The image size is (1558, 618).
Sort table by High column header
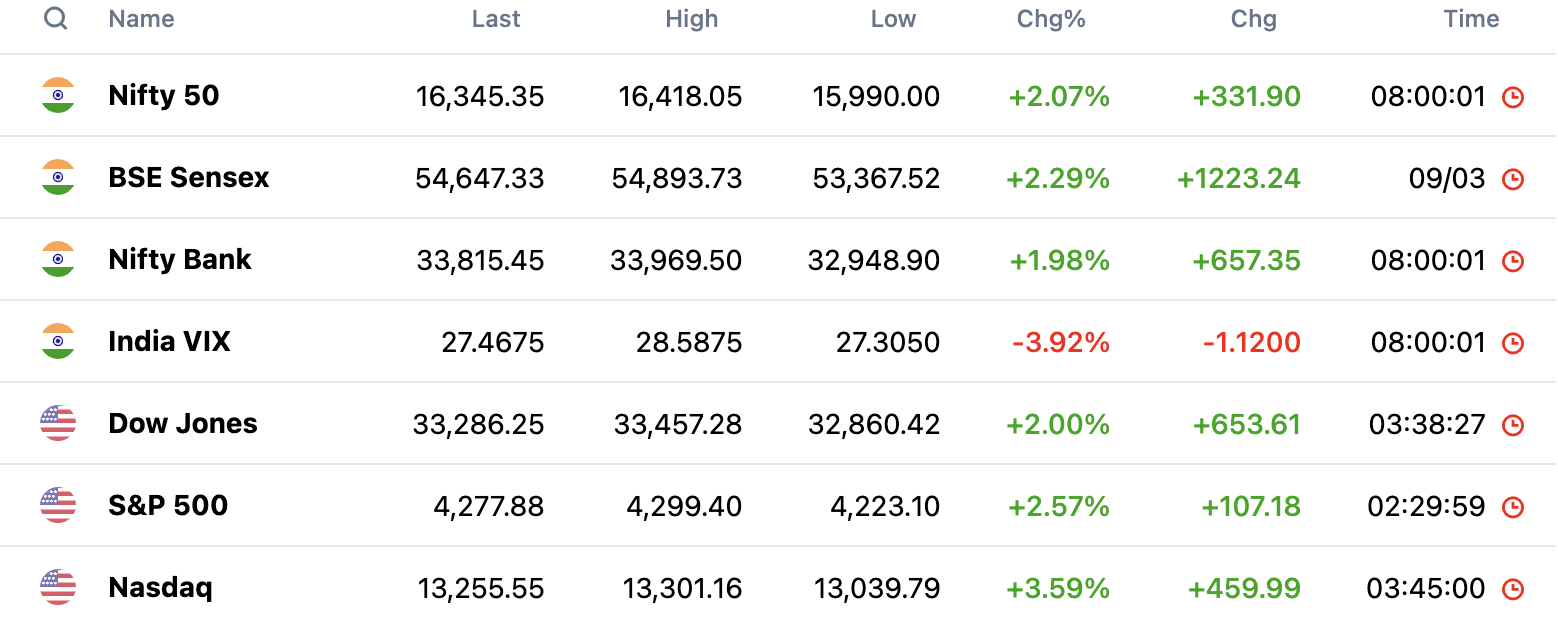coord(692,19)
